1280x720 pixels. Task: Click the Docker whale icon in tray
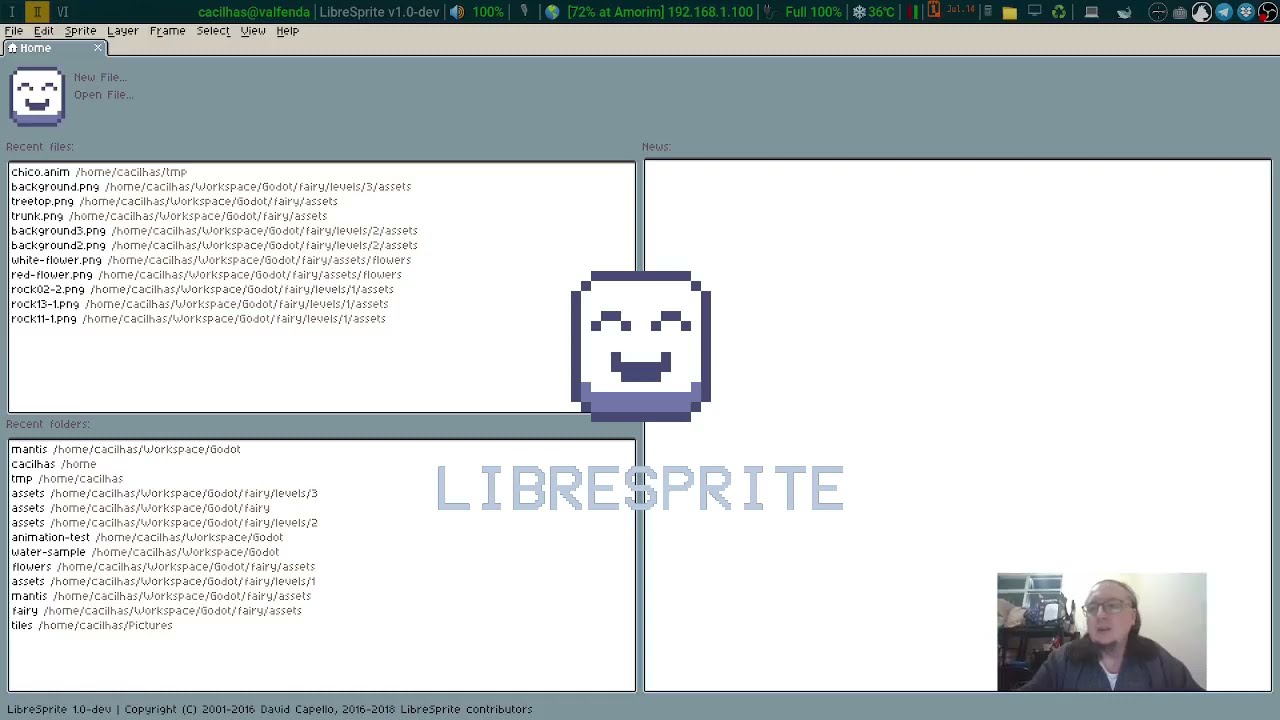1124,13
